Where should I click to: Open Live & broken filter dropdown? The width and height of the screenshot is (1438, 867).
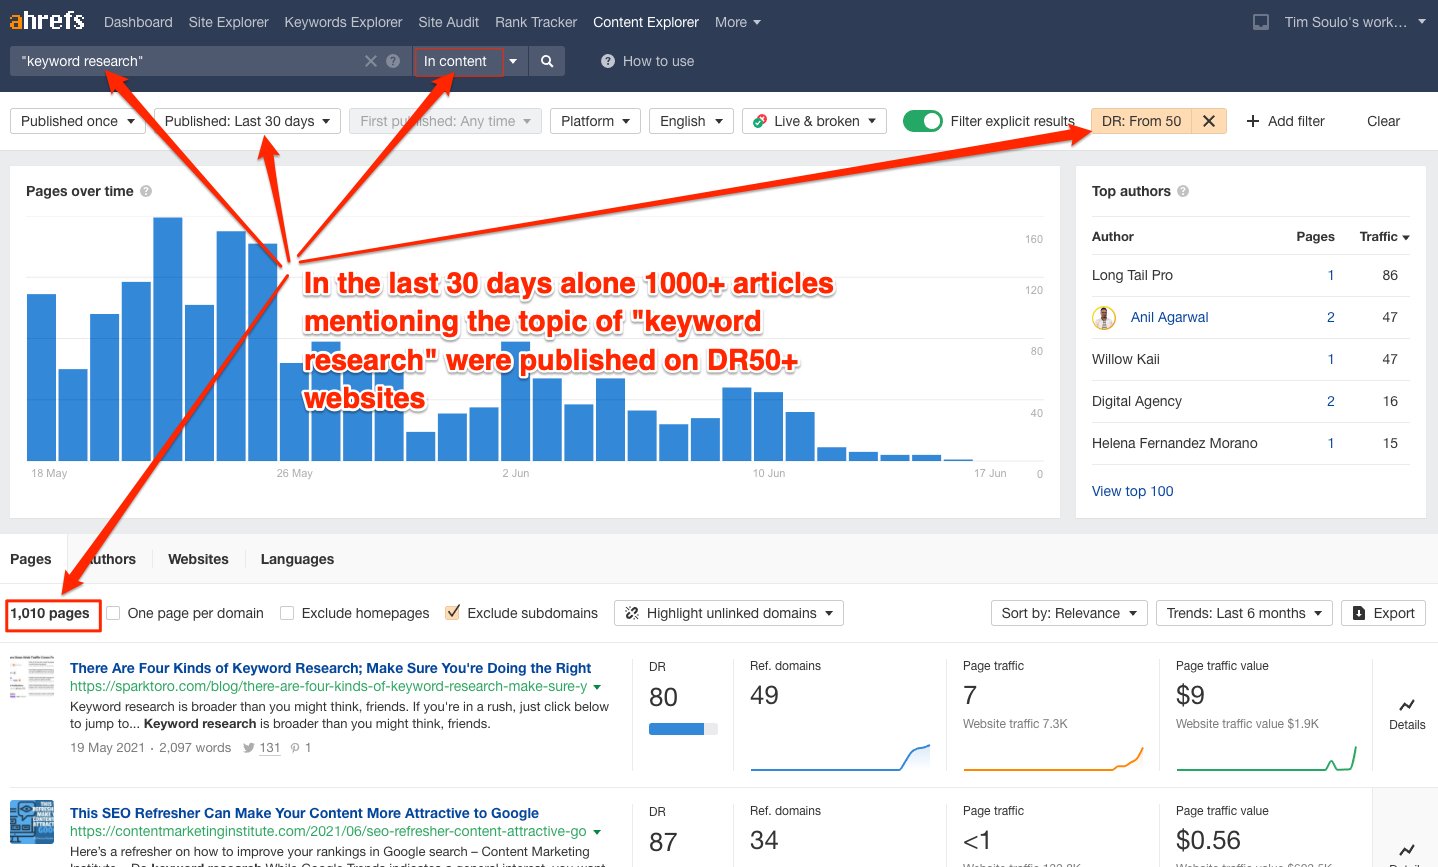pos(815,121)
